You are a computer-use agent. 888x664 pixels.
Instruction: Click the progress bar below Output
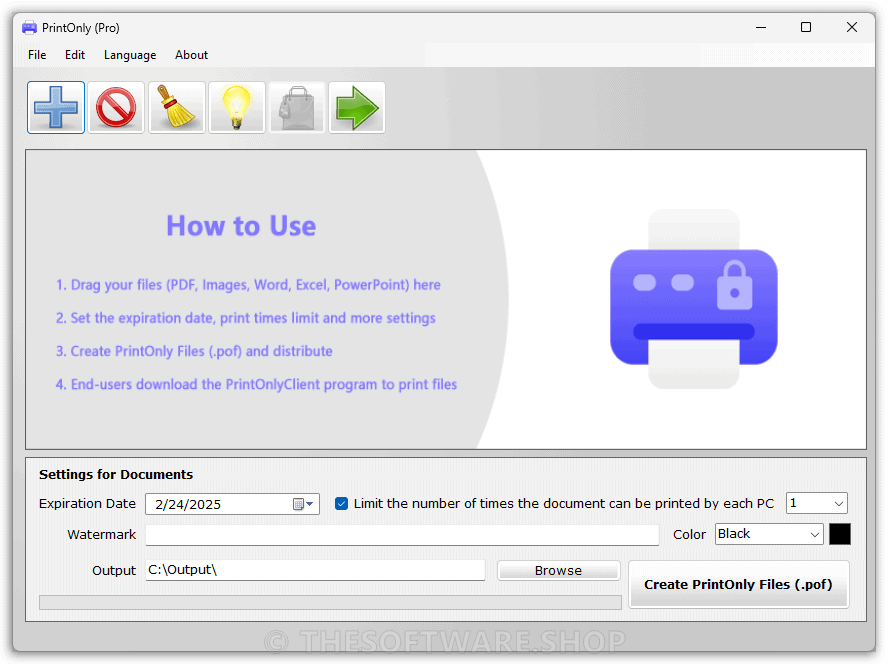coord(330,602)
